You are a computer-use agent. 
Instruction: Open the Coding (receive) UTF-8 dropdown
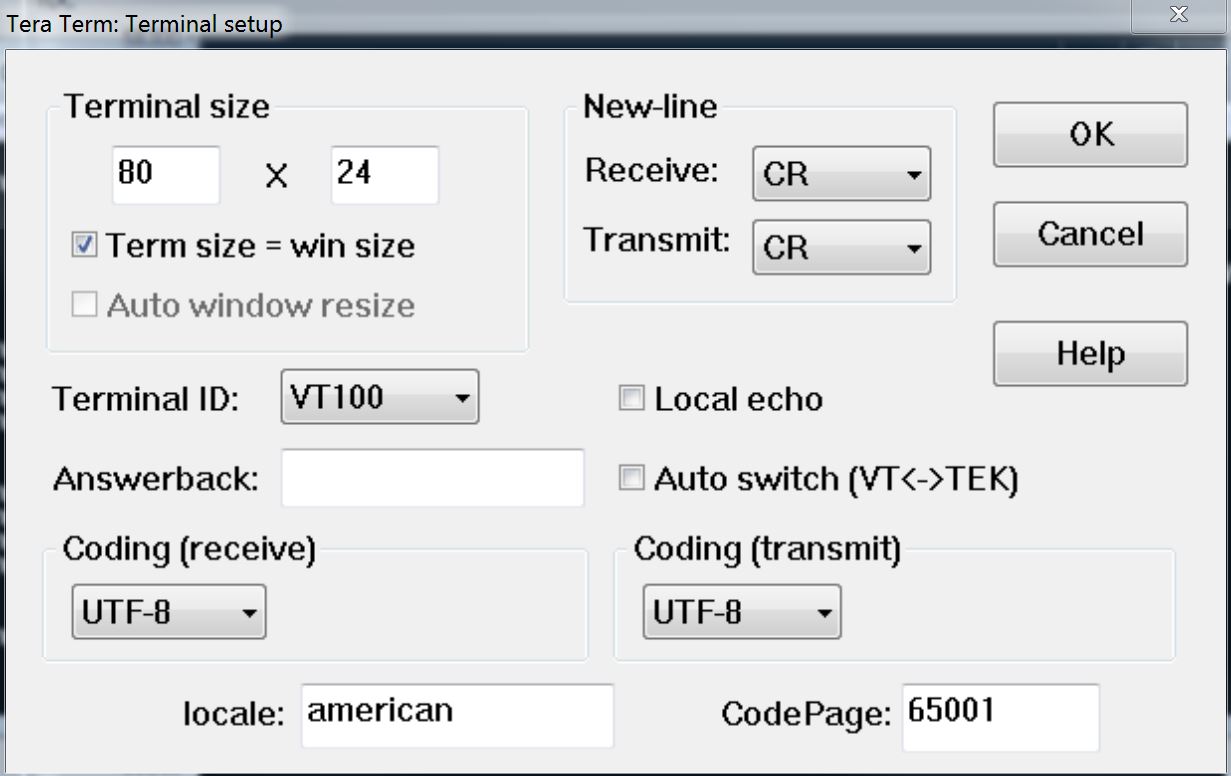(169, 612)
